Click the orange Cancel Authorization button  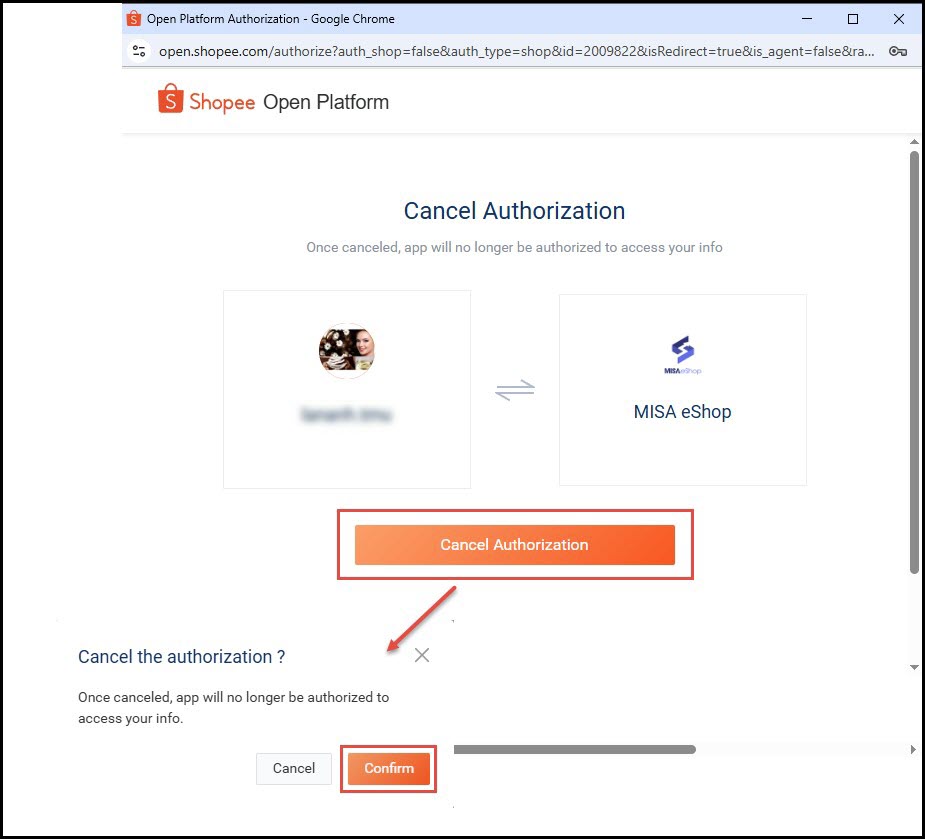[514, 545]
